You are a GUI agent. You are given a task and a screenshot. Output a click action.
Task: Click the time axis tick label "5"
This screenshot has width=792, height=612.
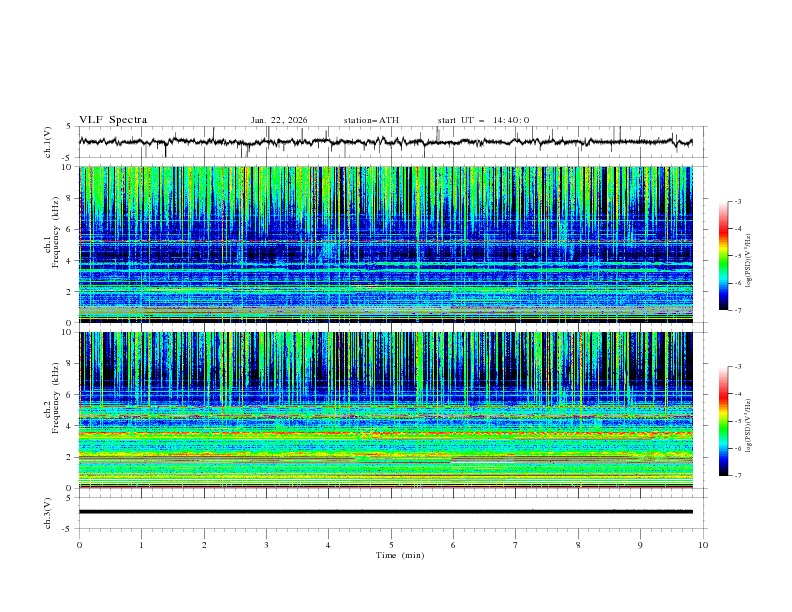[391, 545]
